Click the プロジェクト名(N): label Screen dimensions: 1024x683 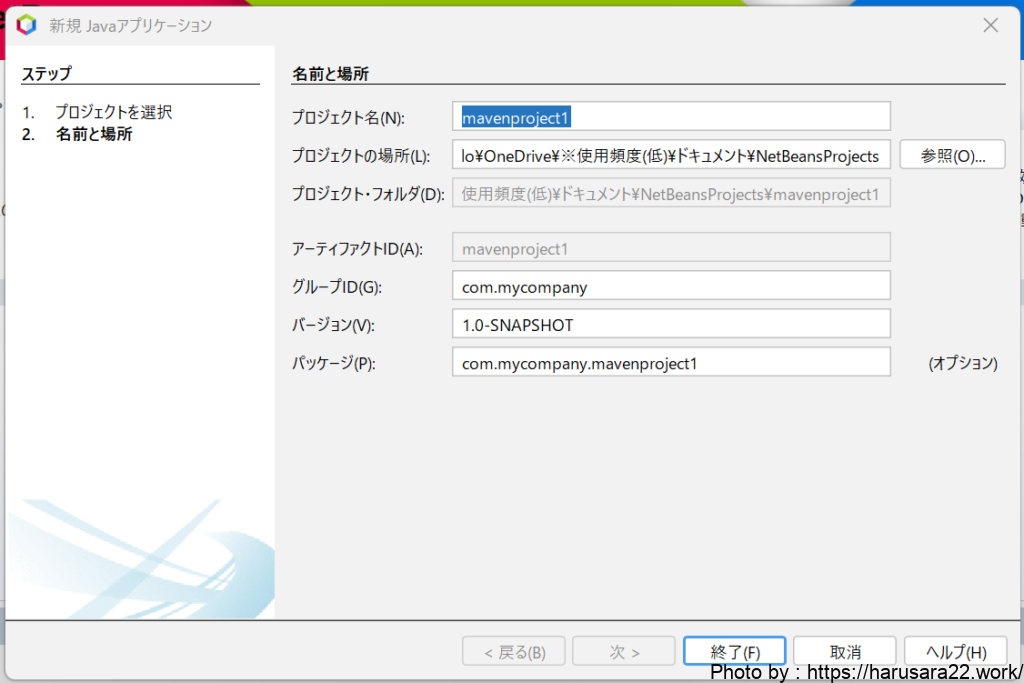click(347, 118)
